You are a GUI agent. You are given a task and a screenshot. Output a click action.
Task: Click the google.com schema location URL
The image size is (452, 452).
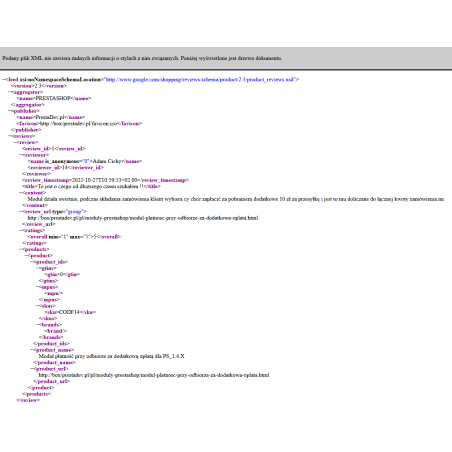pos(200,79)
